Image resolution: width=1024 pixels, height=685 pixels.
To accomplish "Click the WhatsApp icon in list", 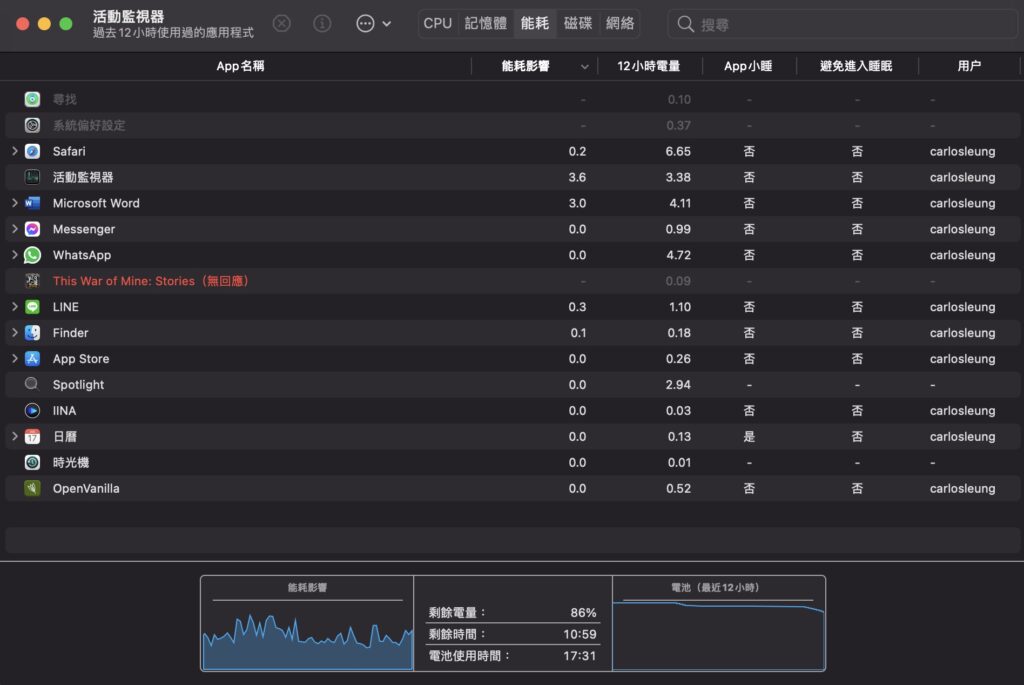I will (32, 255).
